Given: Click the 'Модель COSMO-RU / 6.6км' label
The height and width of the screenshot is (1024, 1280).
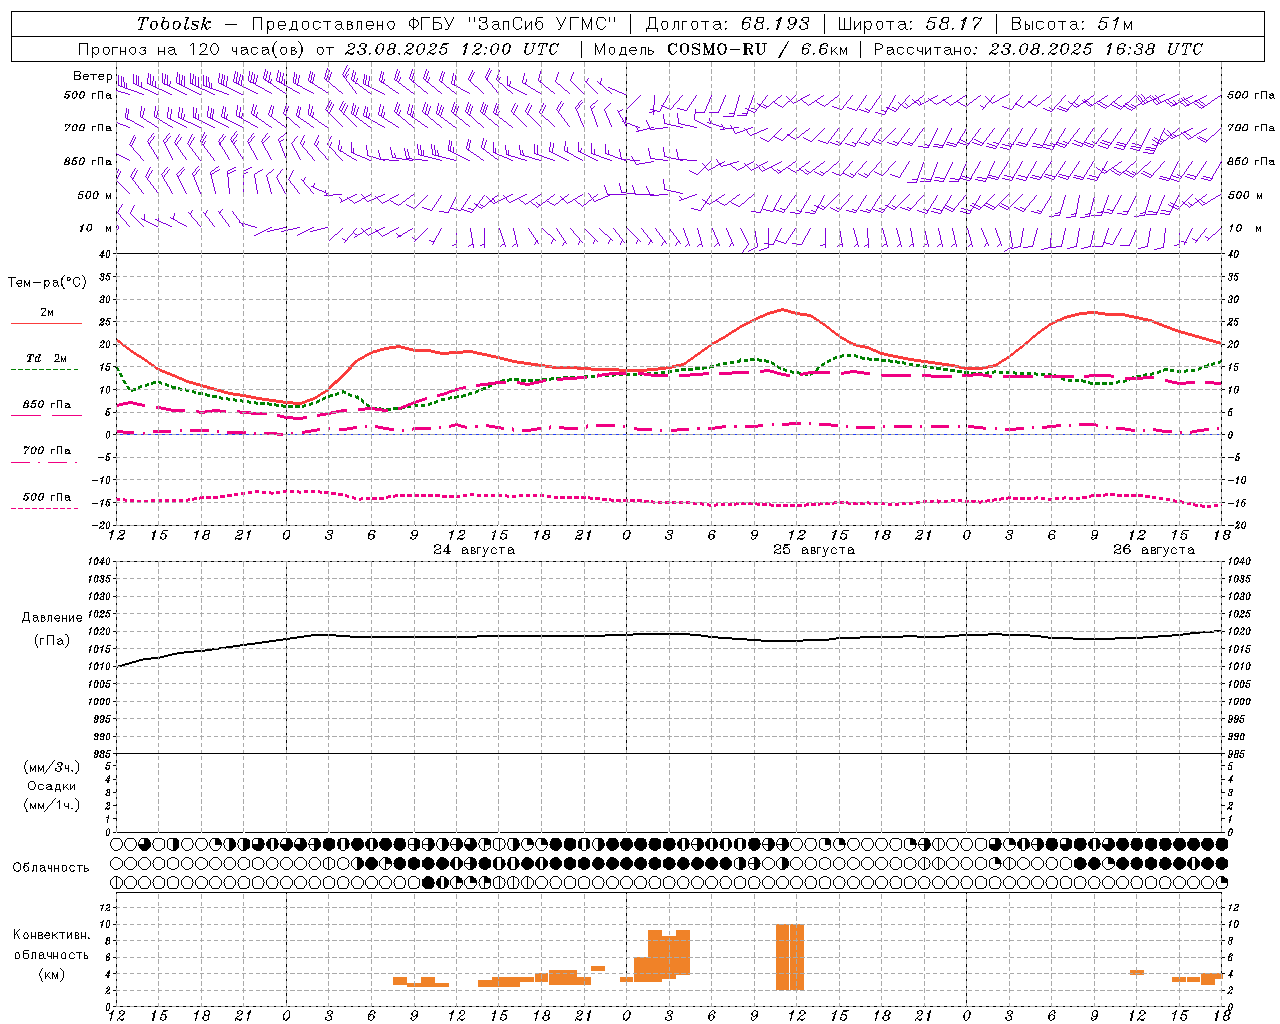Looking at the screenshot, I should point(721,49).
